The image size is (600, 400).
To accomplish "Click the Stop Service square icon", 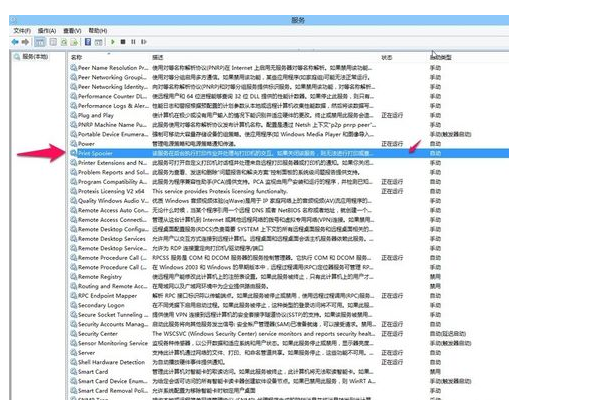I will [x=122, y=42].
